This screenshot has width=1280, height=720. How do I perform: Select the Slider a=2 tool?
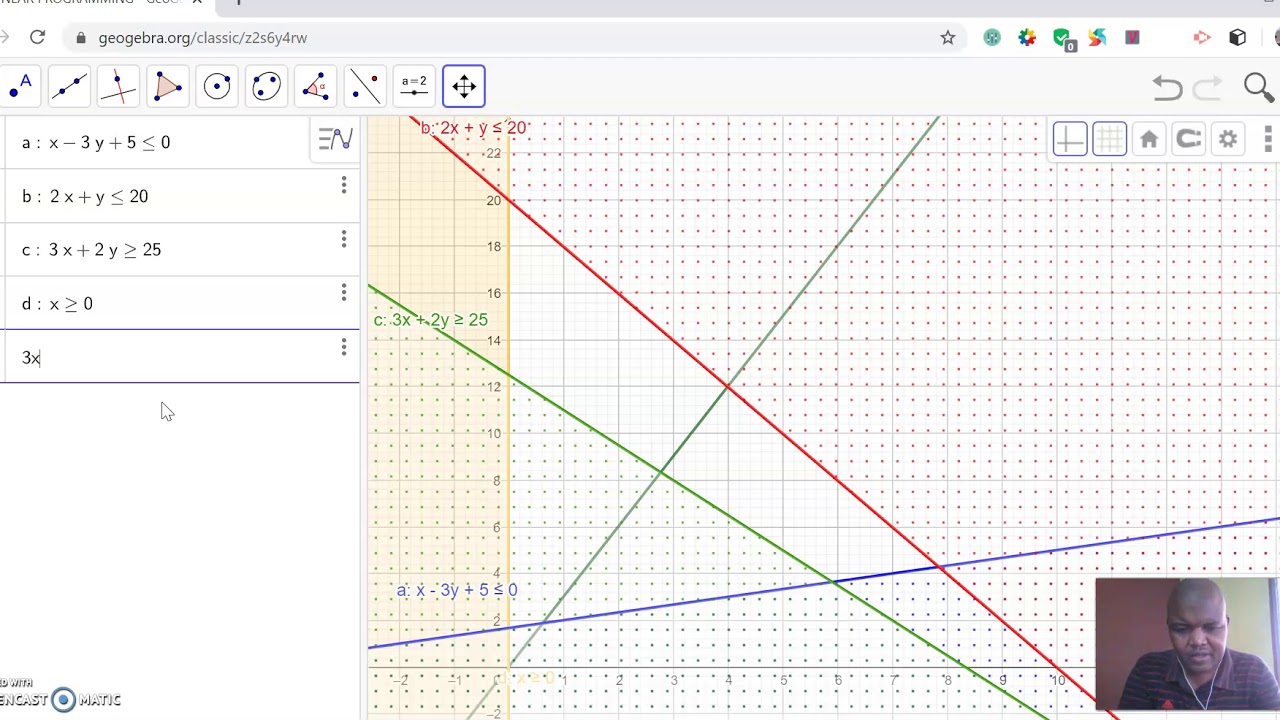[x=414, y=87]
